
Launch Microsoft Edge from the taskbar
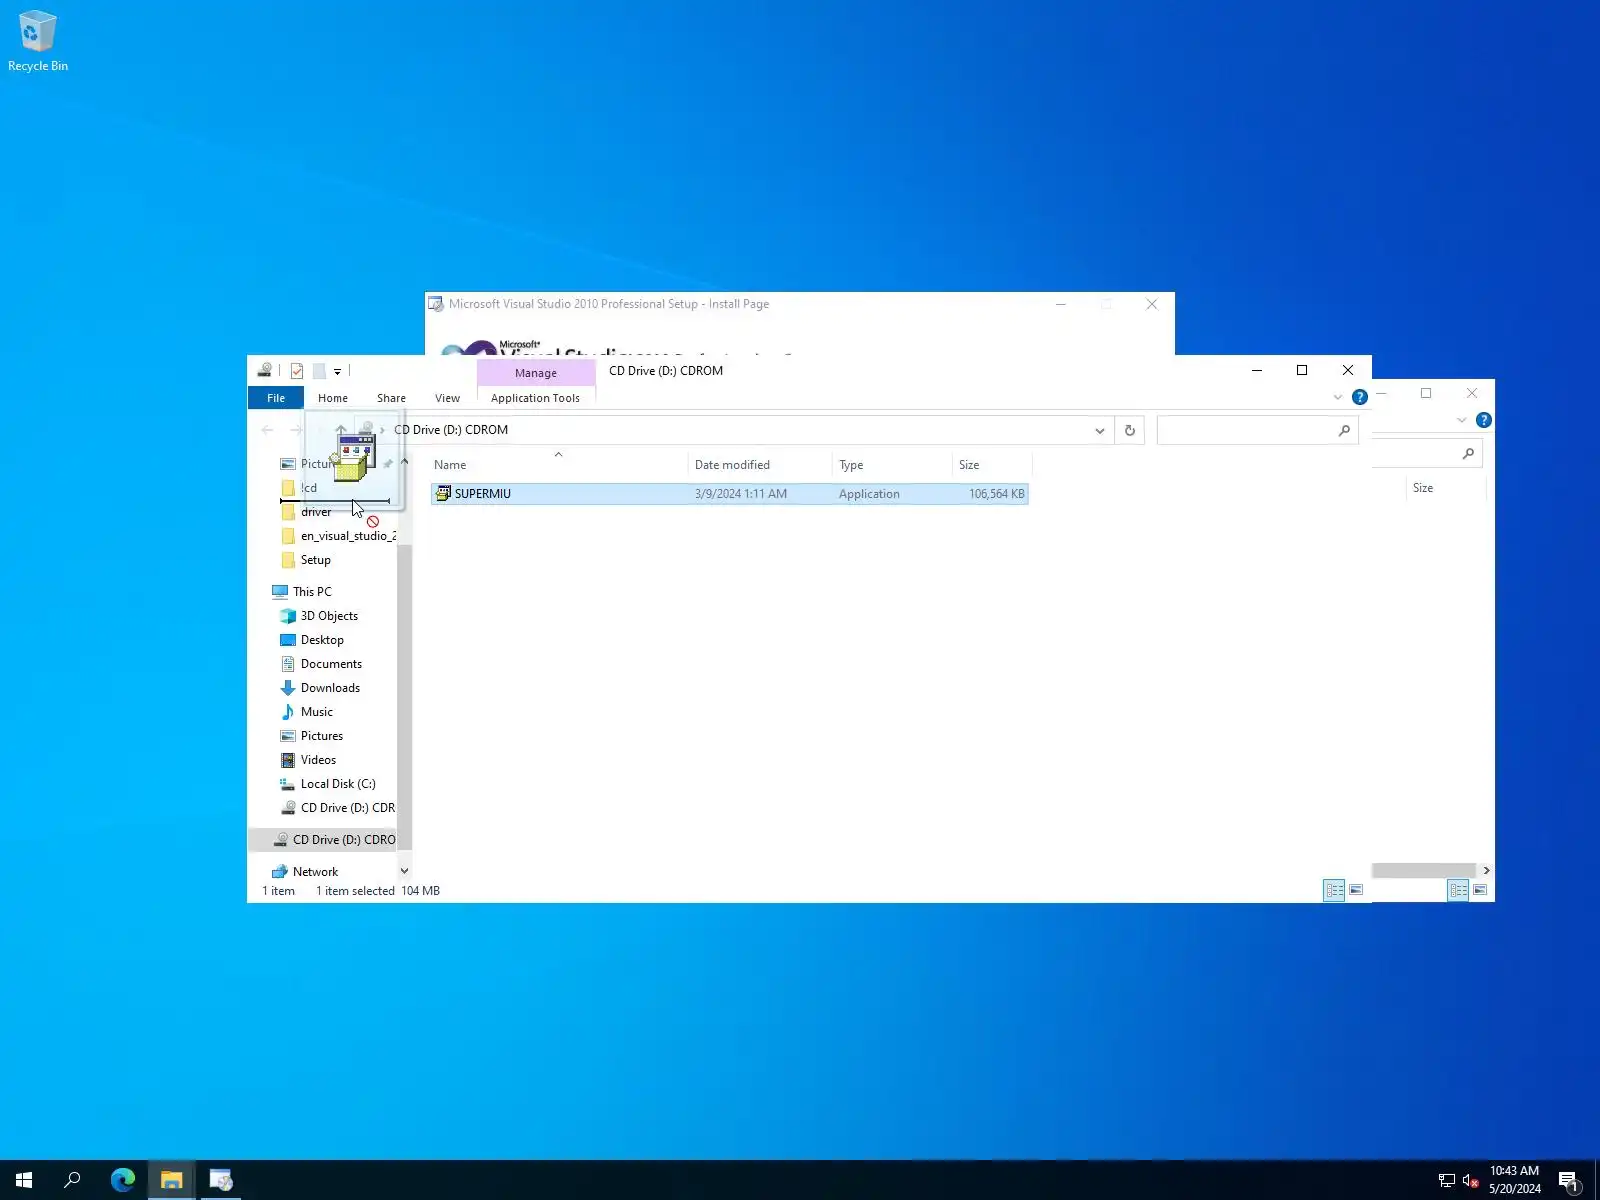(123, 1180)
